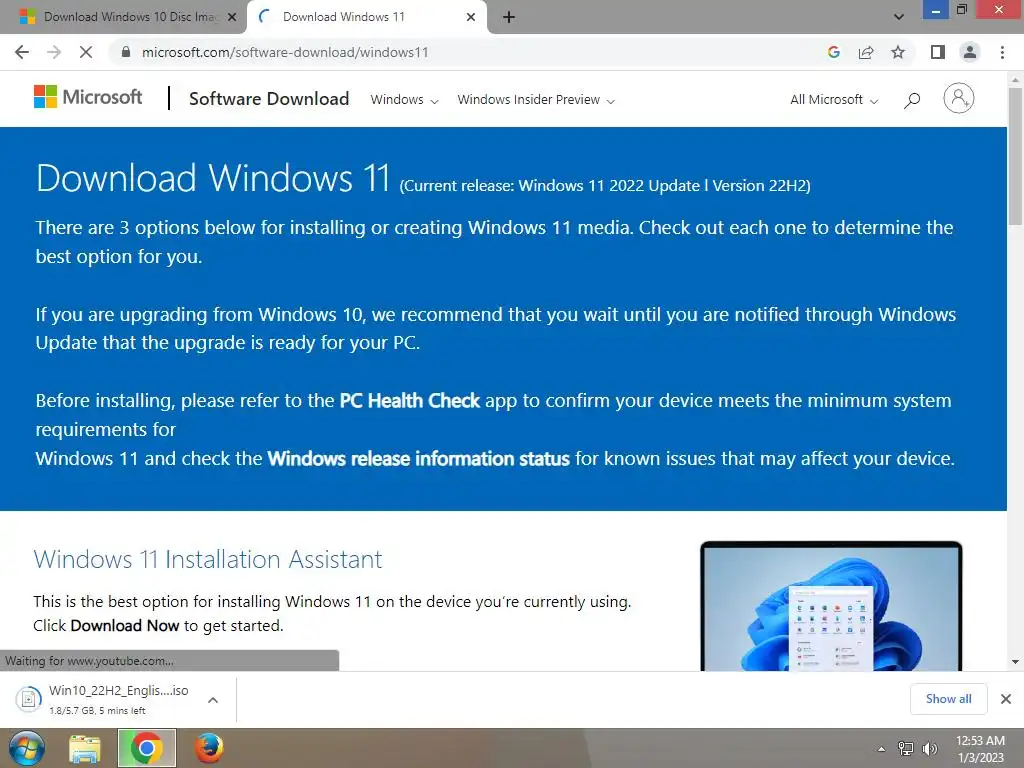Close the Download Windows 11 tab
This screenshot has width=1024, height=768.
471,17
